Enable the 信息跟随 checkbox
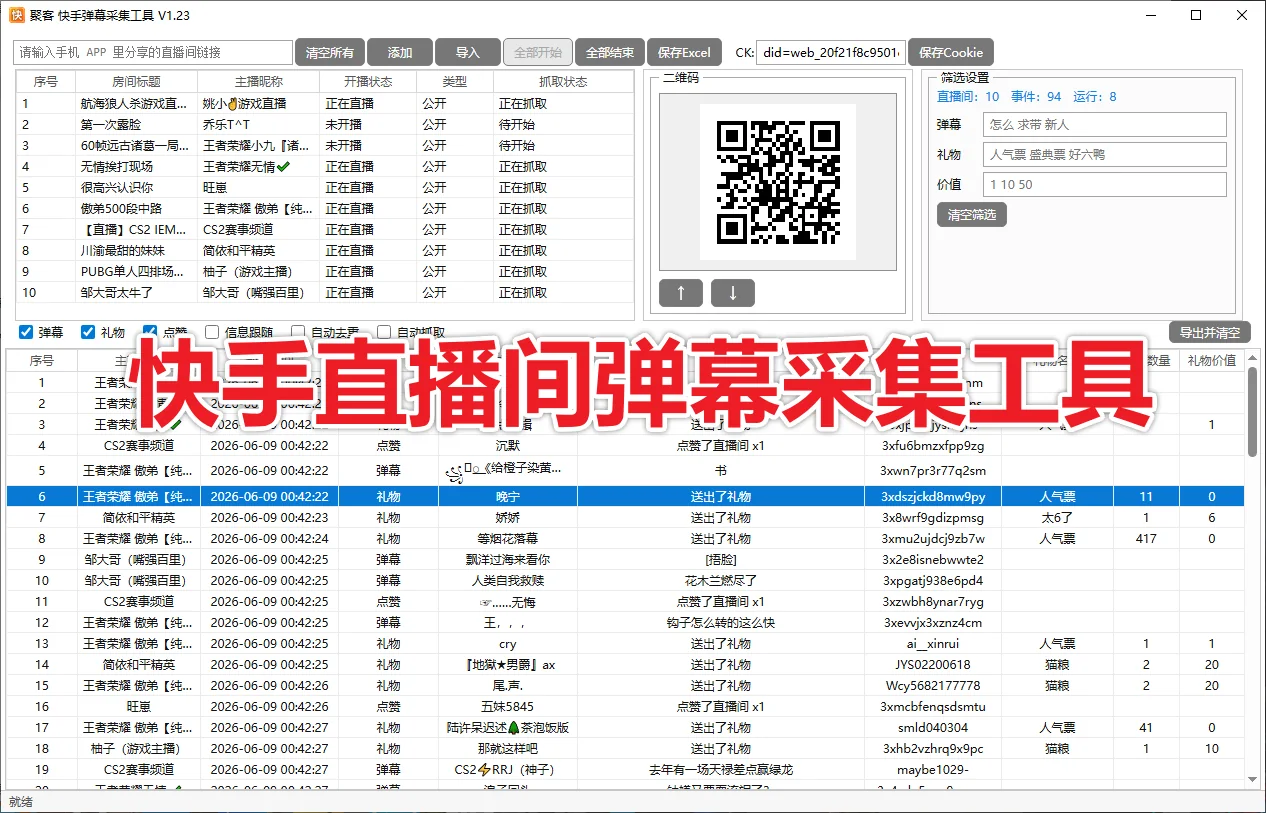 pos(212,332)
